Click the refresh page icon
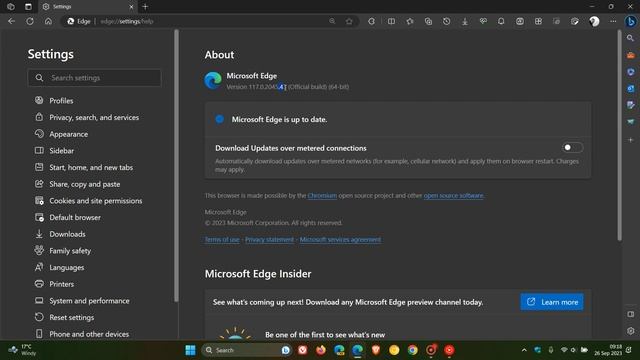 [x=30, y=21]
